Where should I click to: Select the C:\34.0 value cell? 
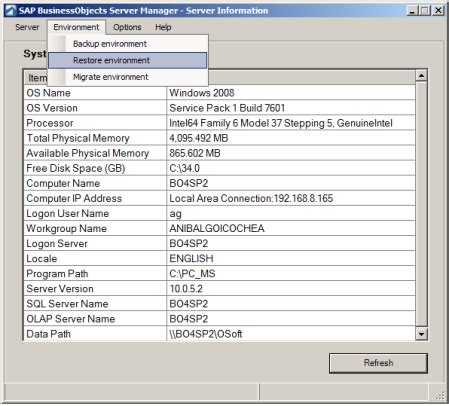(291, 168)
